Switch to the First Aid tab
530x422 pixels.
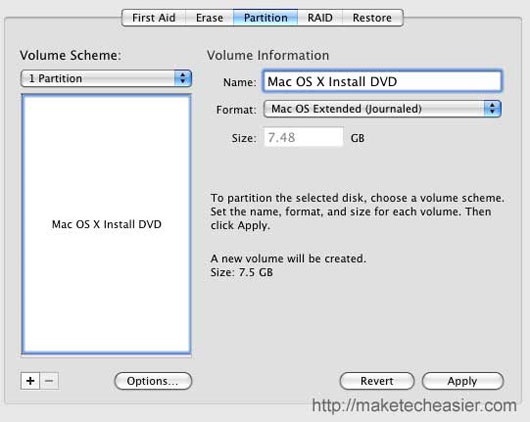tap(153, 18)
